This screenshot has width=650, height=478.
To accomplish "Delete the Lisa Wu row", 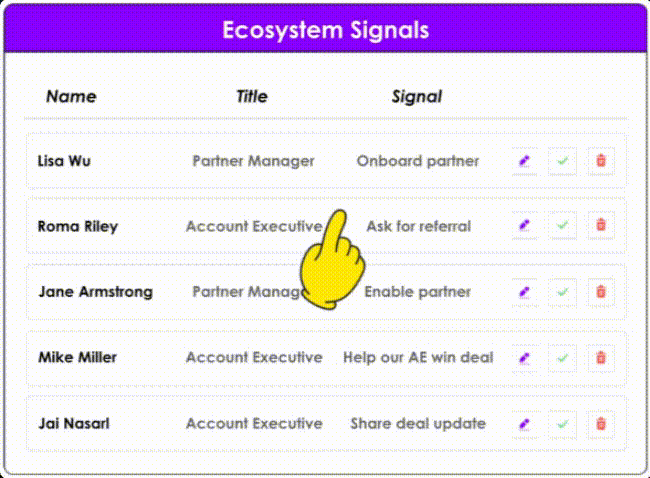I will [x=601, y=160].
